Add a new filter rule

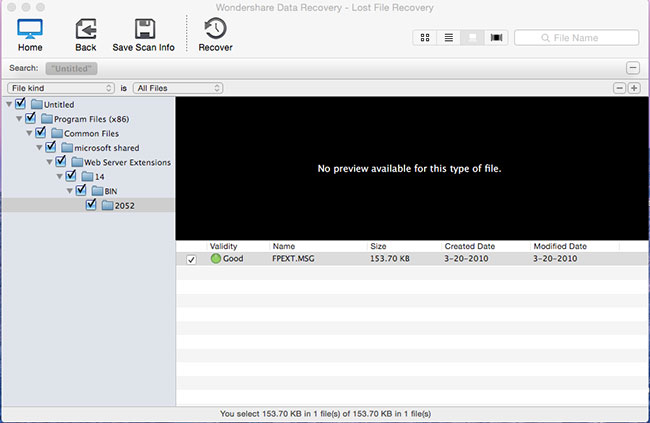634,88
